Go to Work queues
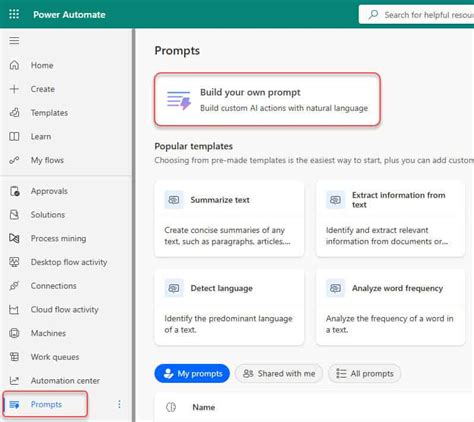This screenshot has width=474, height=422. [55, 357]
